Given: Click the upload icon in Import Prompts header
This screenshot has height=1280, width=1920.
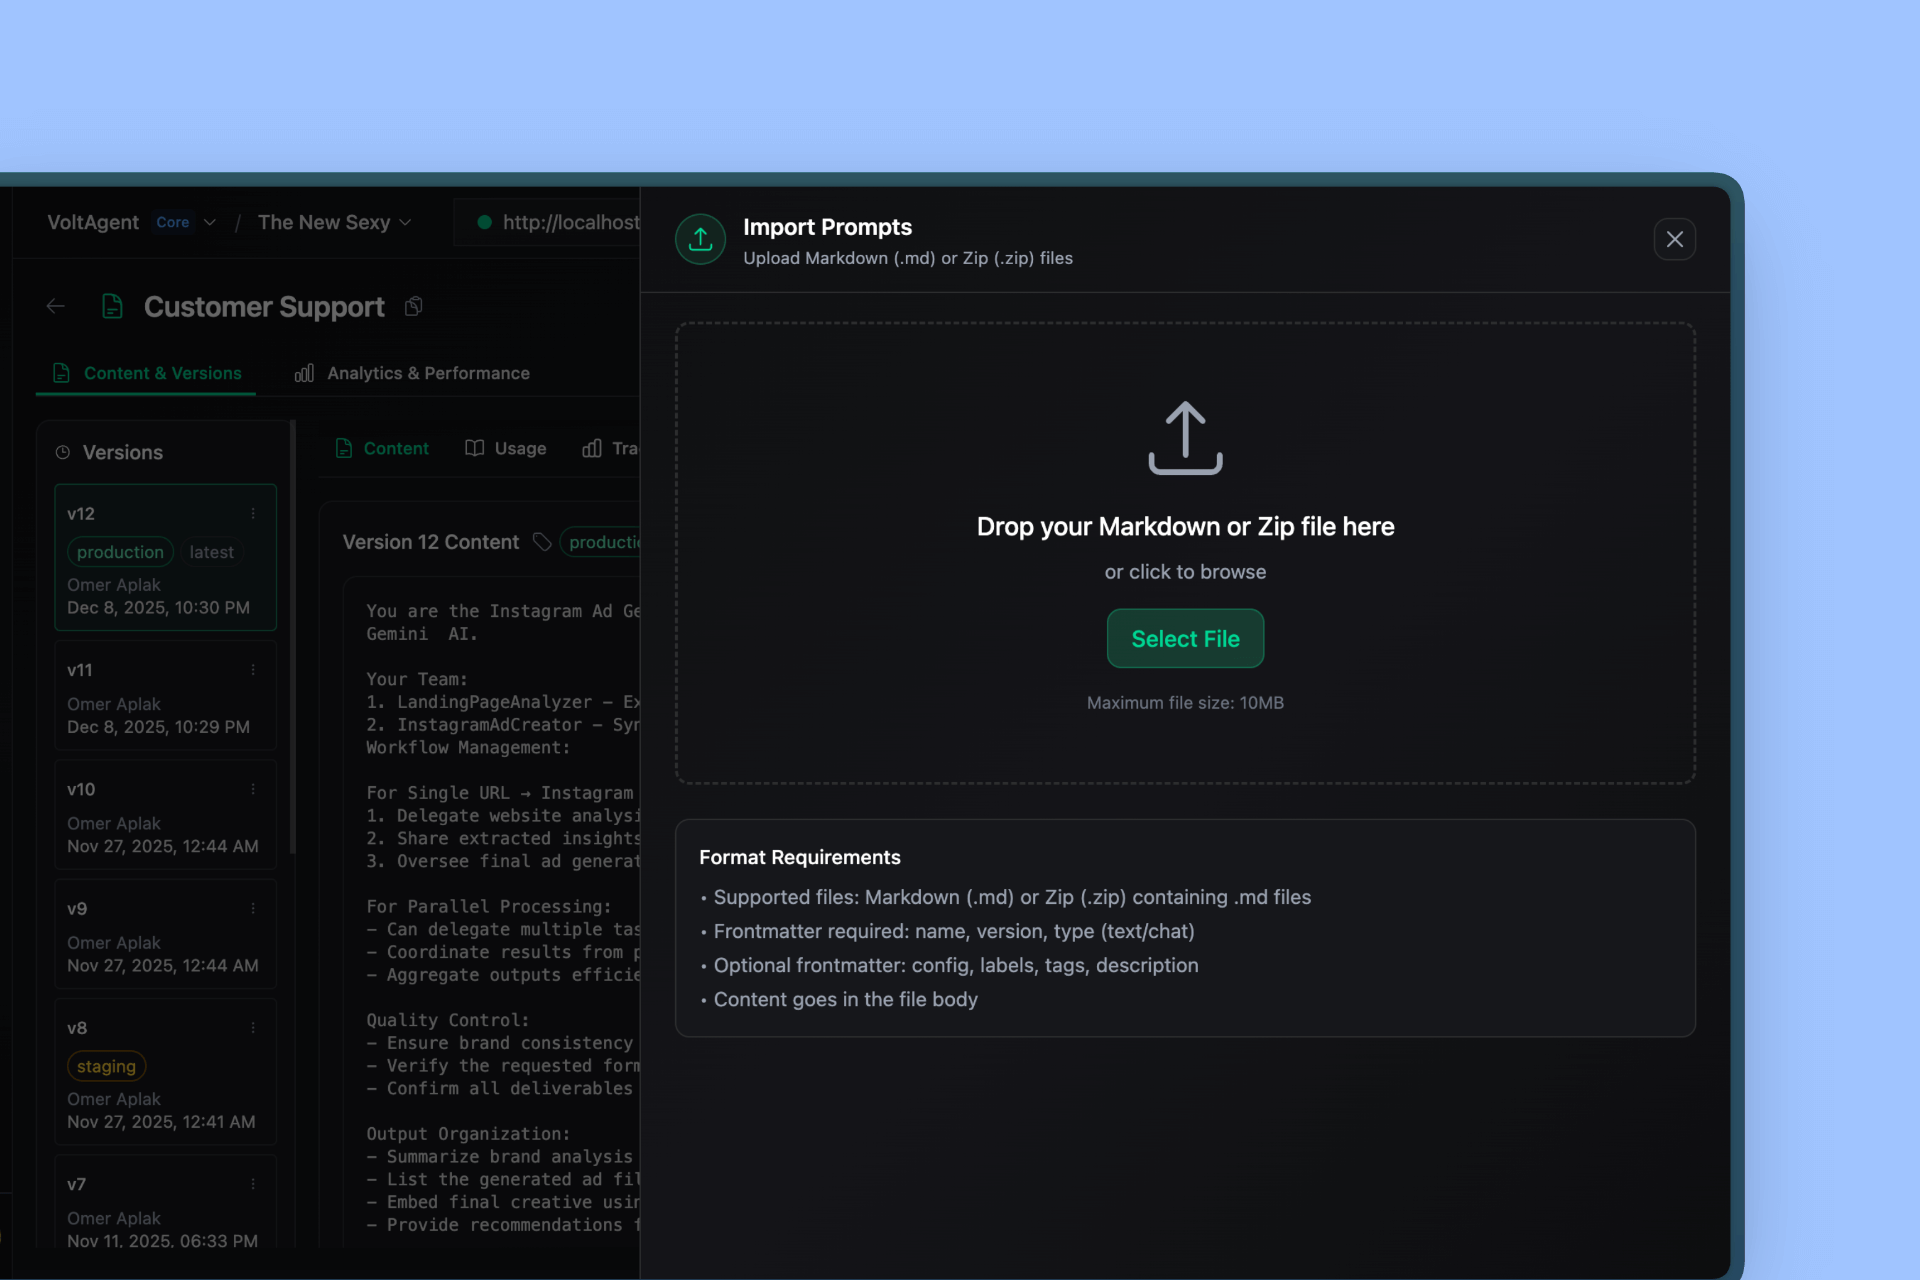Looking at the screenshot, I should tap(700, 240).
